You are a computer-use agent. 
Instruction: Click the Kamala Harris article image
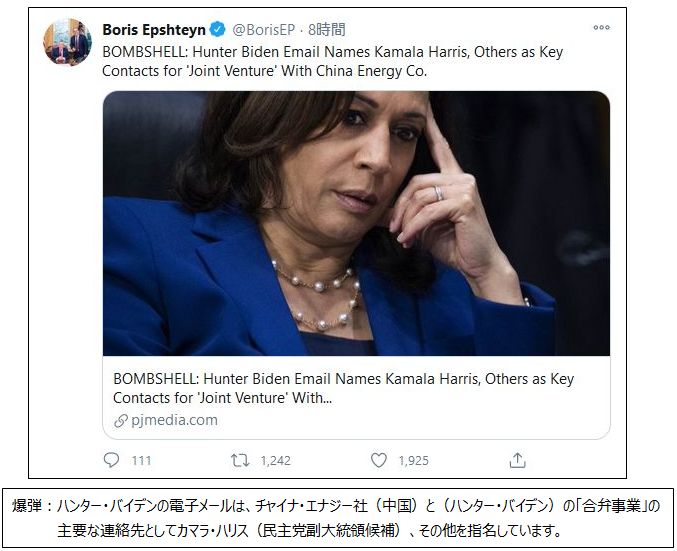356,222
